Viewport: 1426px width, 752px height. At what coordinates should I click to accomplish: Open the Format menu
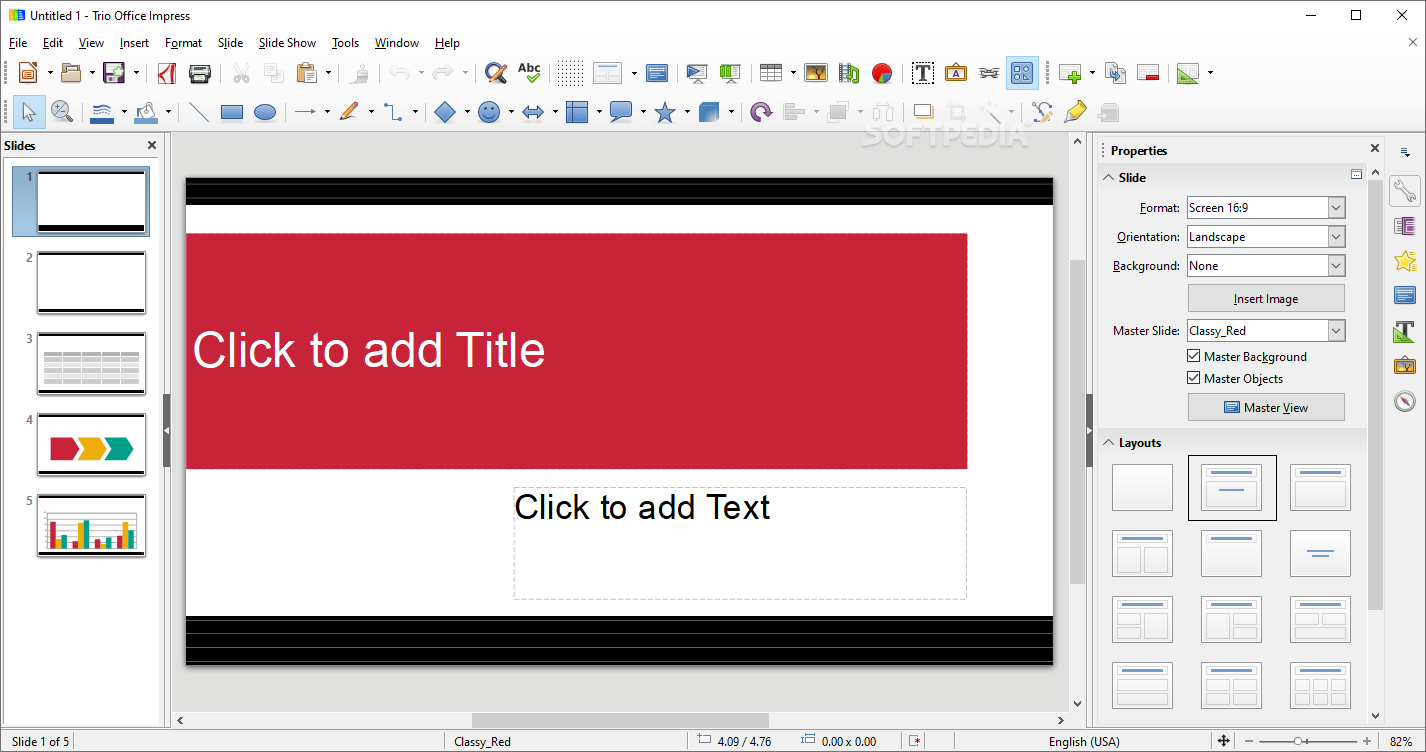(183, 43)
